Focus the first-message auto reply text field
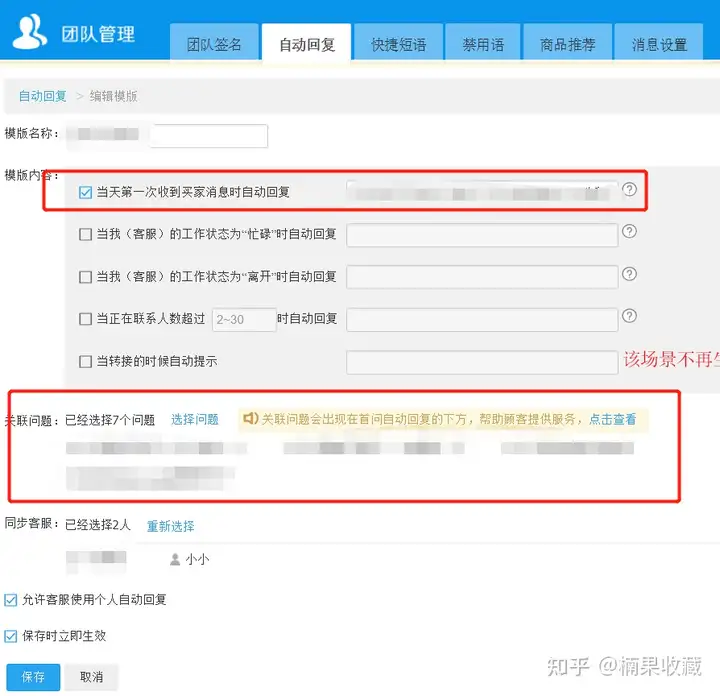 (482, 193)
